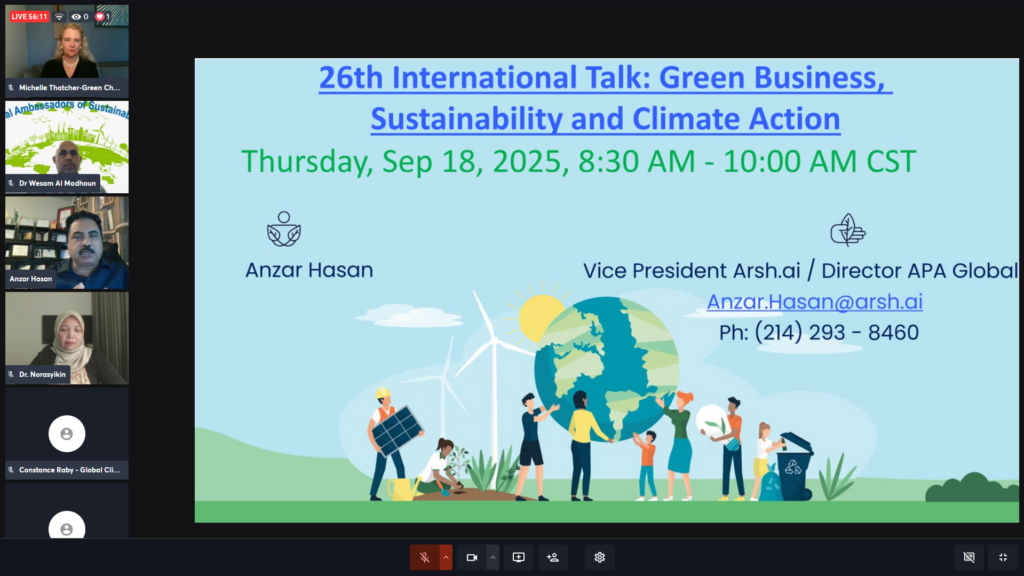1024x576 pixels.
Task: Open the settings gear
Action: (x=599, y=557)
